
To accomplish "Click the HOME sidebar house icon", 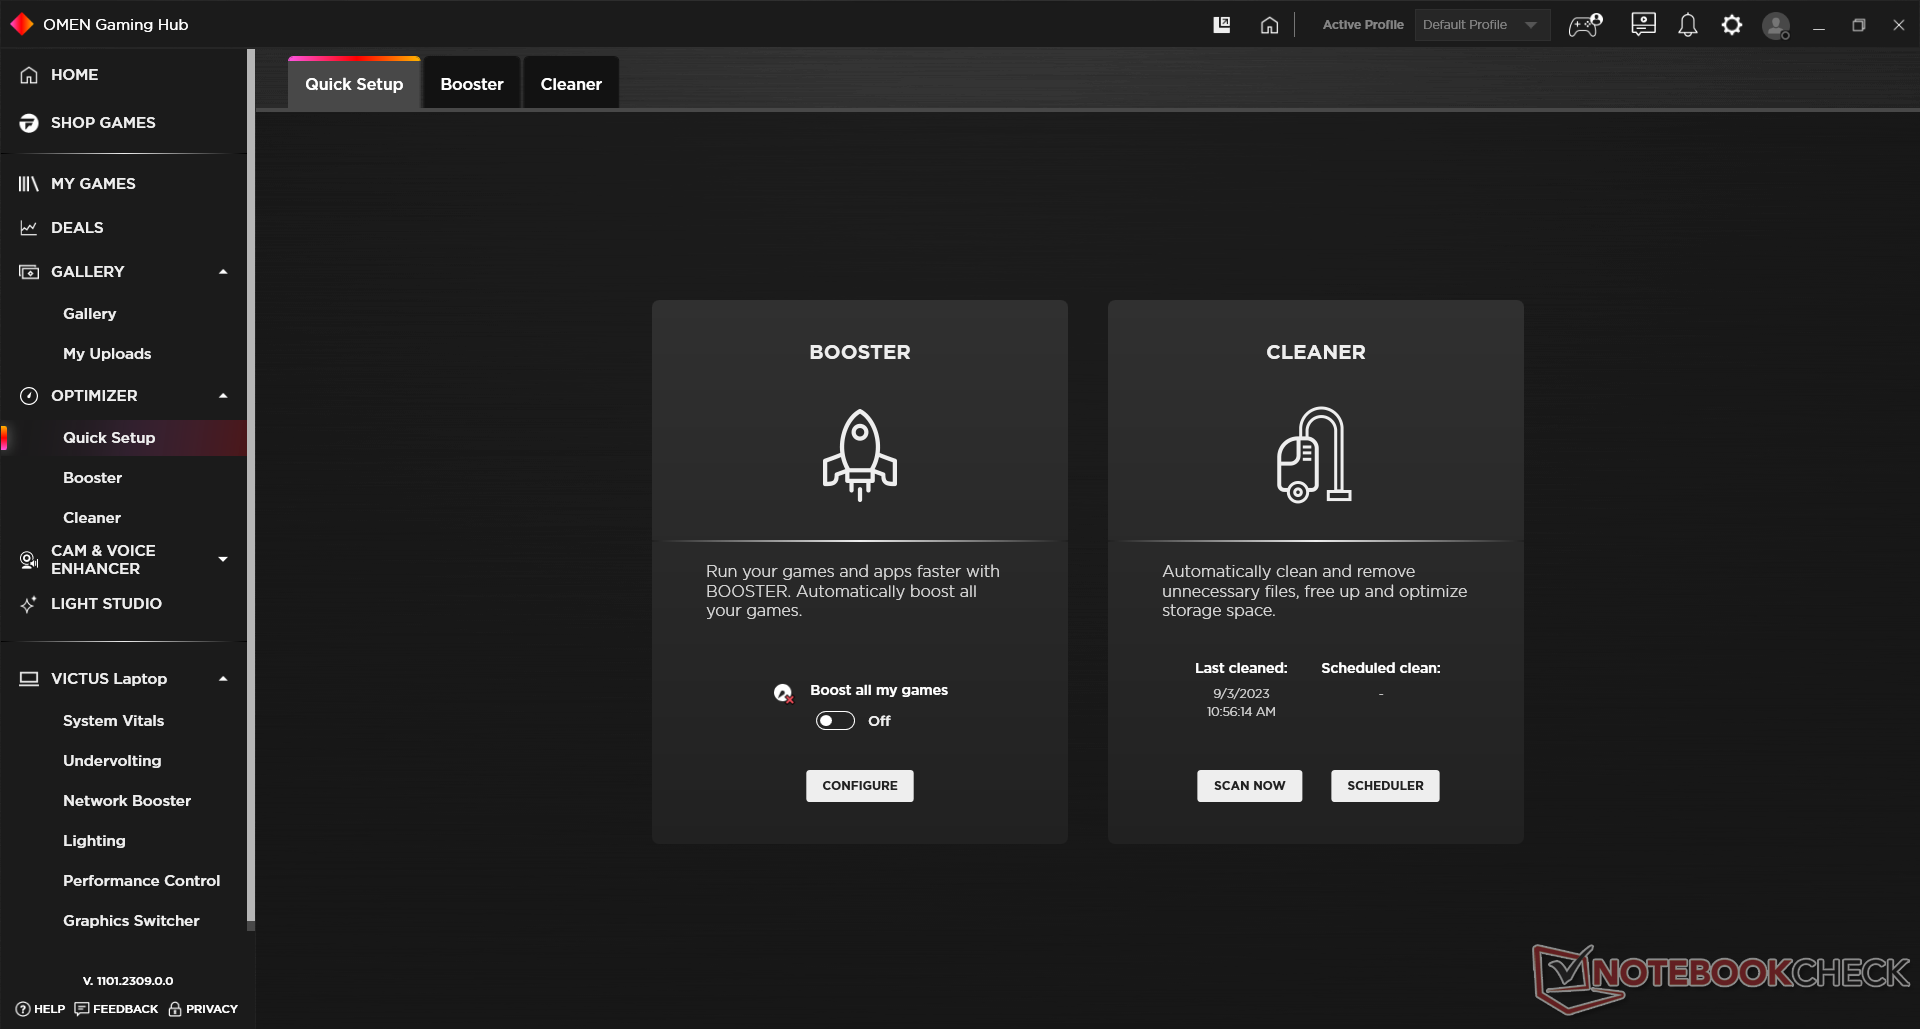I will tap(29, 75).
